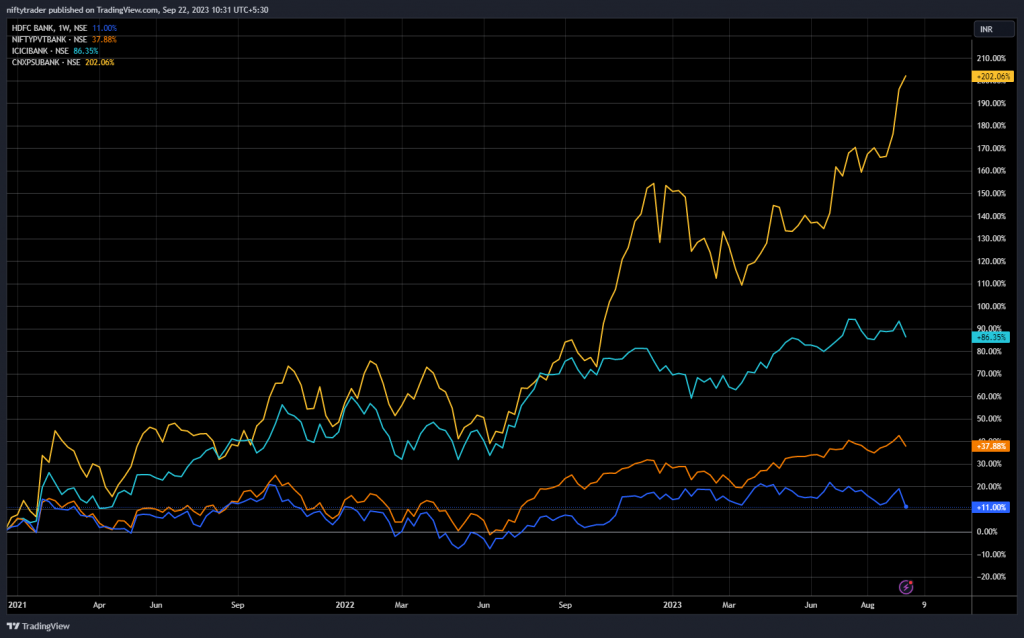Viewport: 1024px width, 638px height.
Task: Open the INR currency selector
Action: (994, 29)
